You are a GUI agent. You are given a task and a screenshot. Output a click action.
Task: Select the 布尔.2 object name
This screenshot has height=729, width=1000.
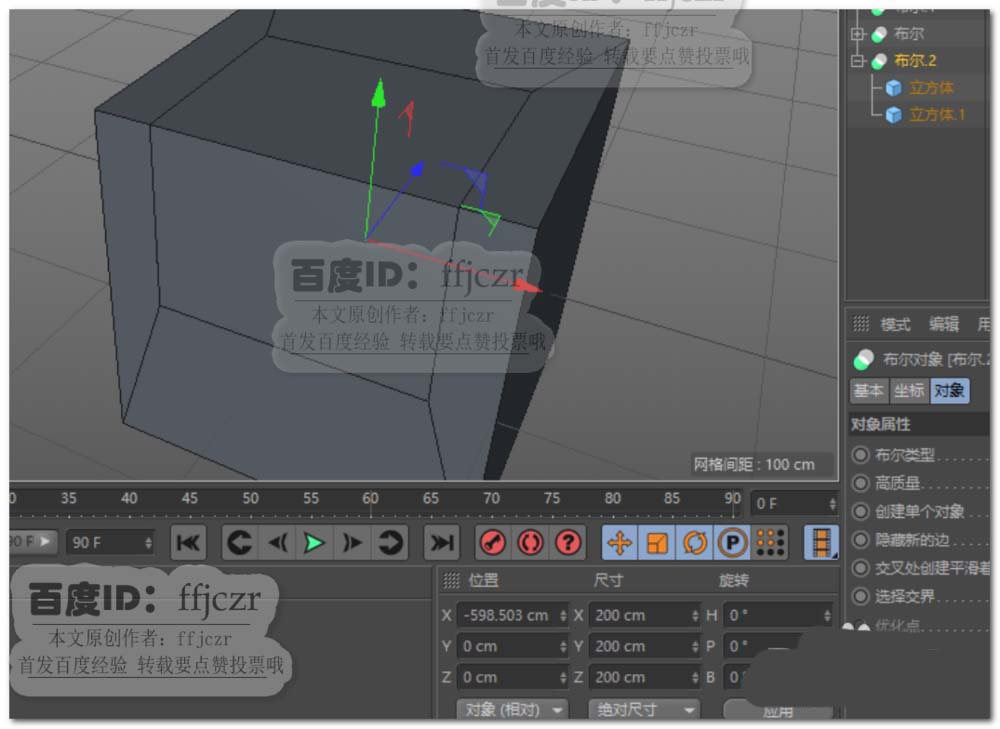coord(915,61)
